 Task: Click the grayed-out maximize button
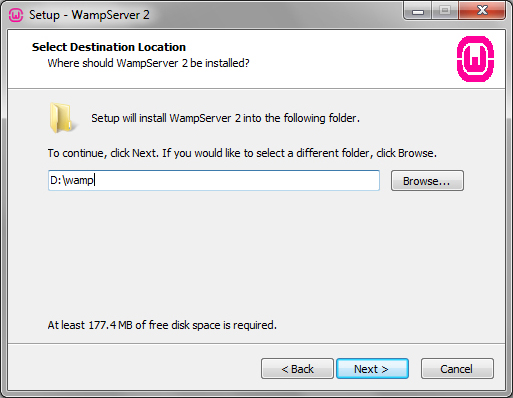(445, 11)
